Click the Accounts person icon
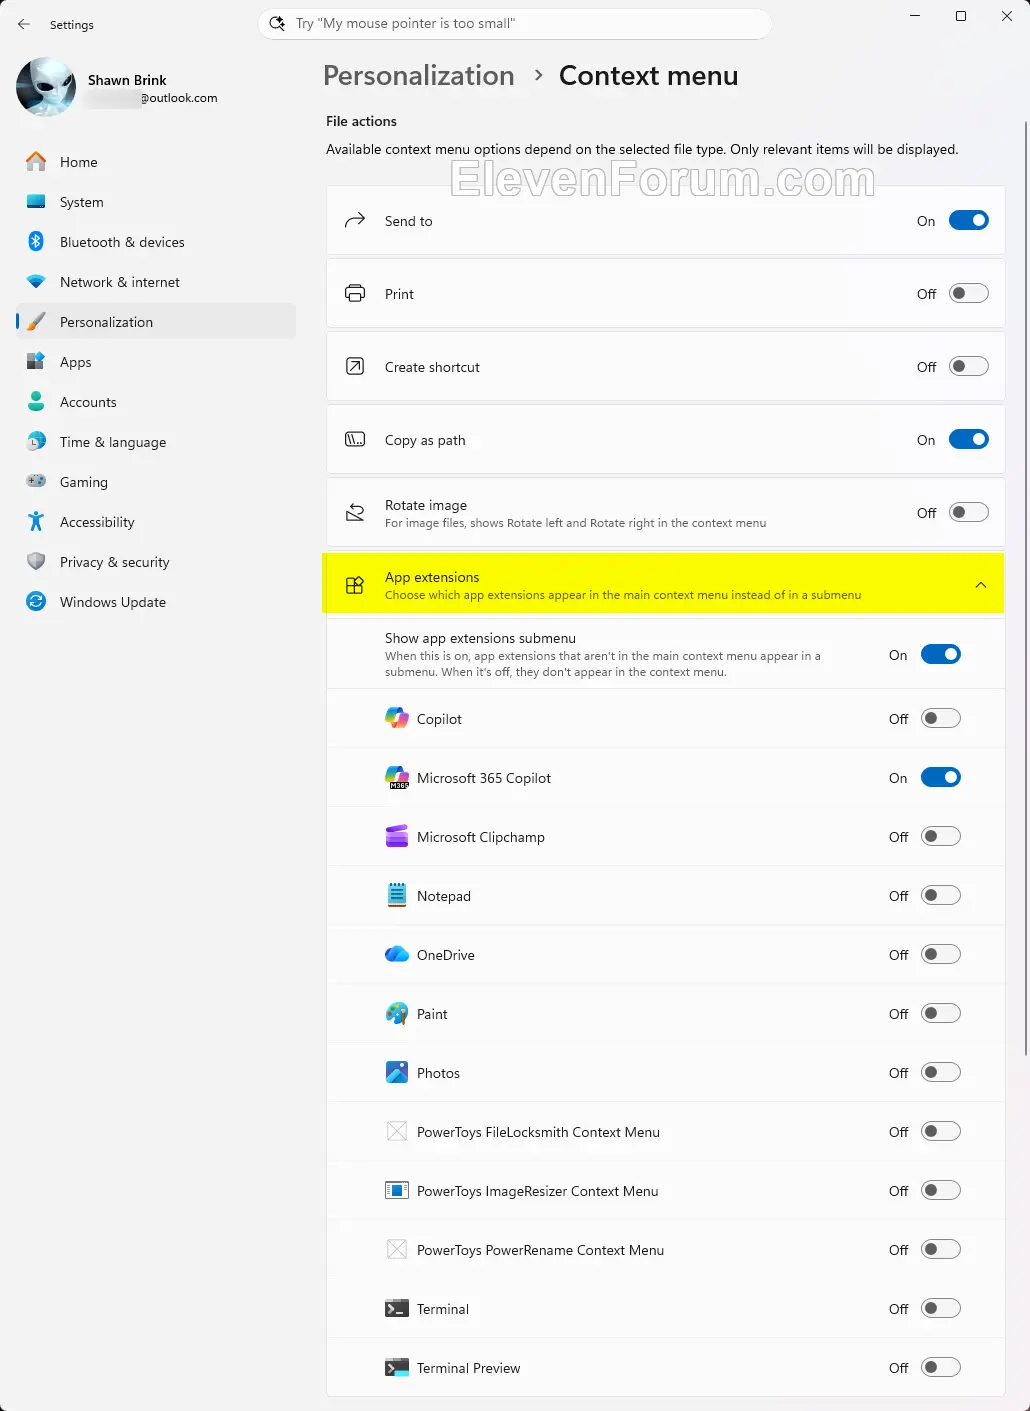This screenshot has height=1411, width=1030. (36, 401)
